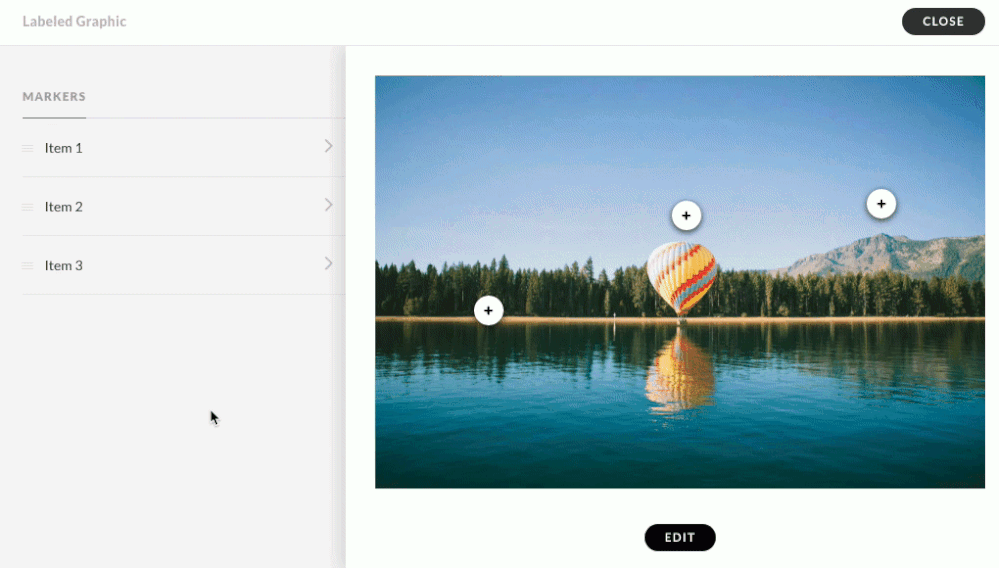Select the Item 3 marker entry

coord(183,265)
